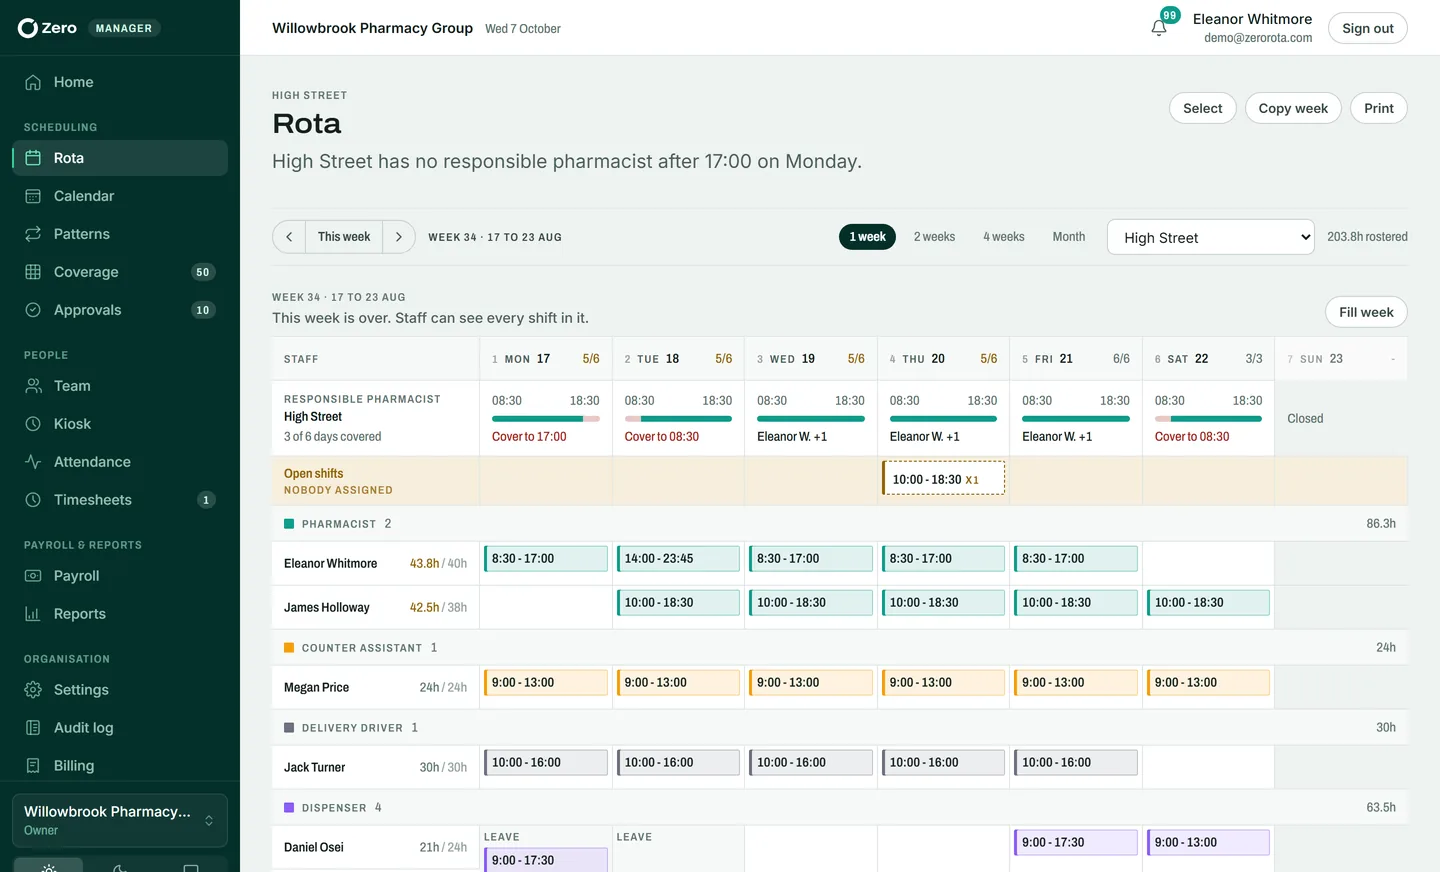The width and height of the screenshot is (1440, 872).
Task: Go to the previous week arrow
Action: (289, 237)
